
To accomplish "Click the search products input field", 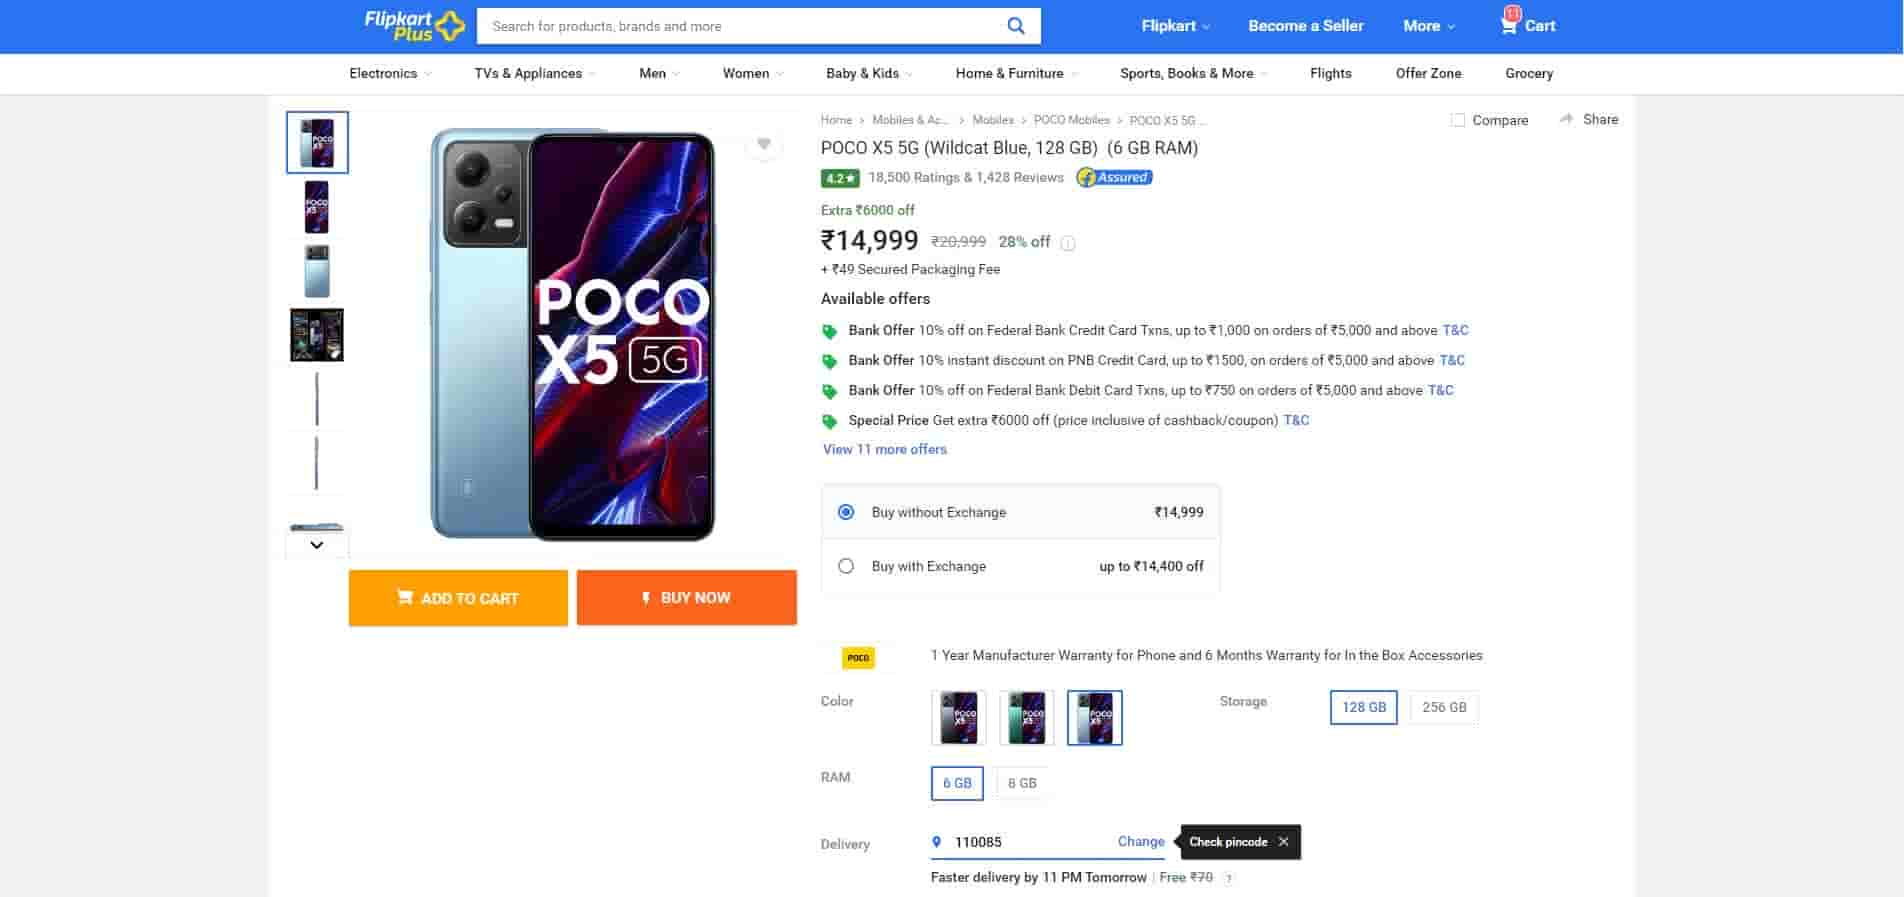I will (740, 26).
